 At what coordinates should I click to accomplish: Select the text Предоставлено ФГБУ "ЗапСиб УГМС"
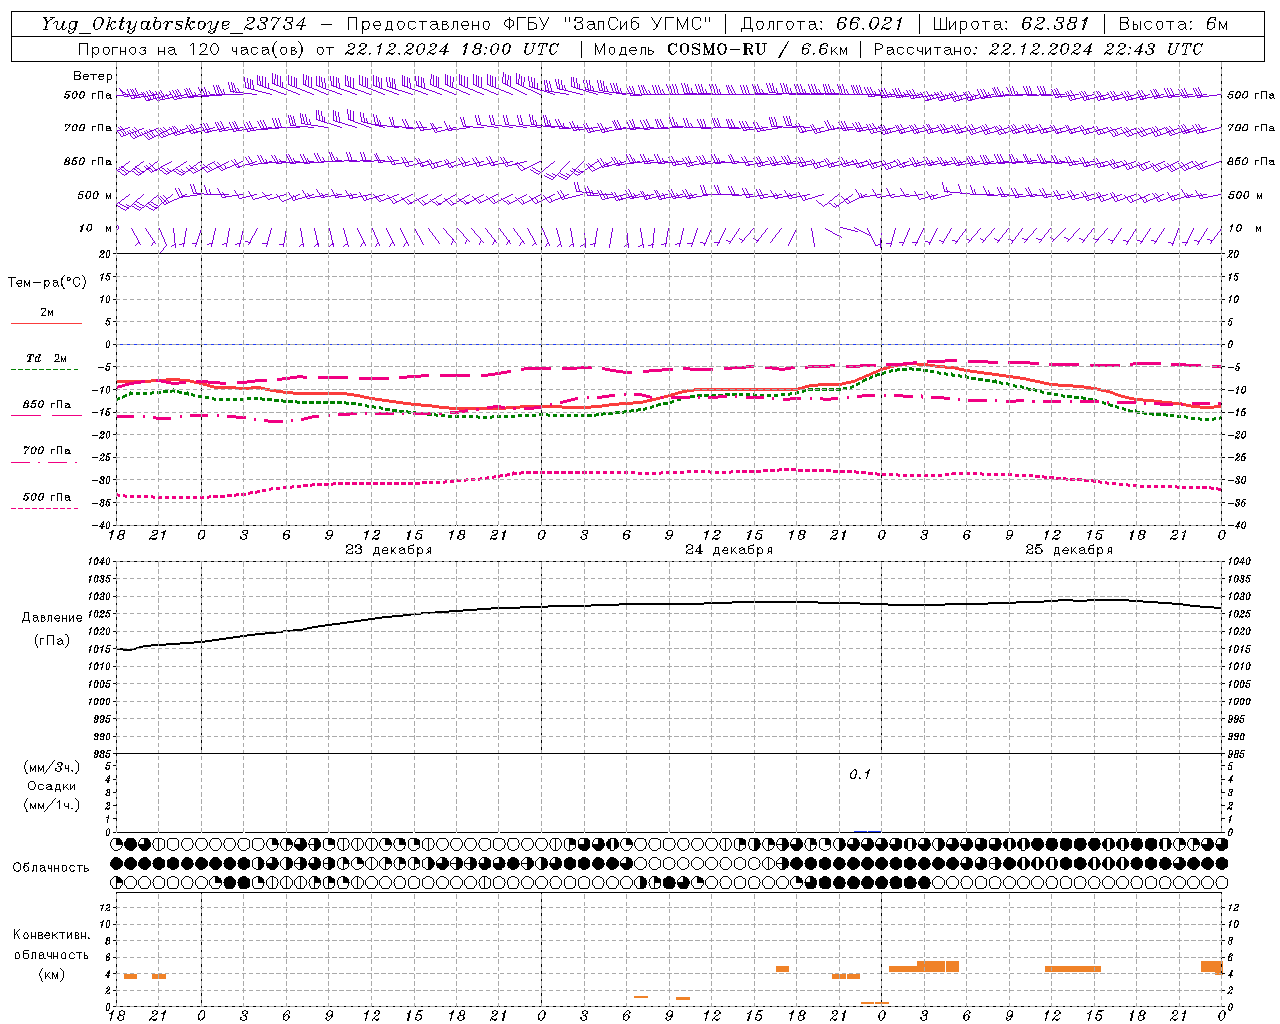pos(529,24)
